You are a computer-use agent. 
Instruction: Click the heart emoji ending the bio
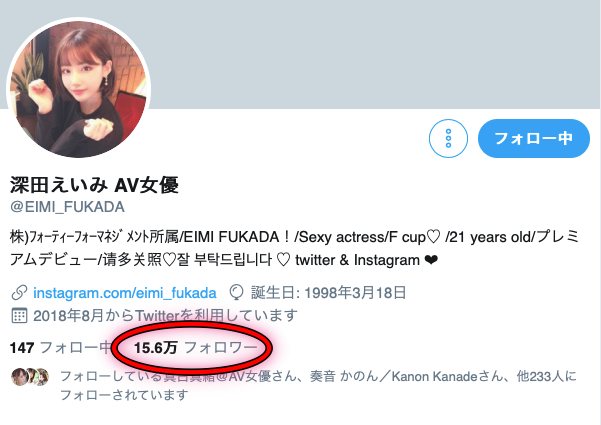click(431, 260)
